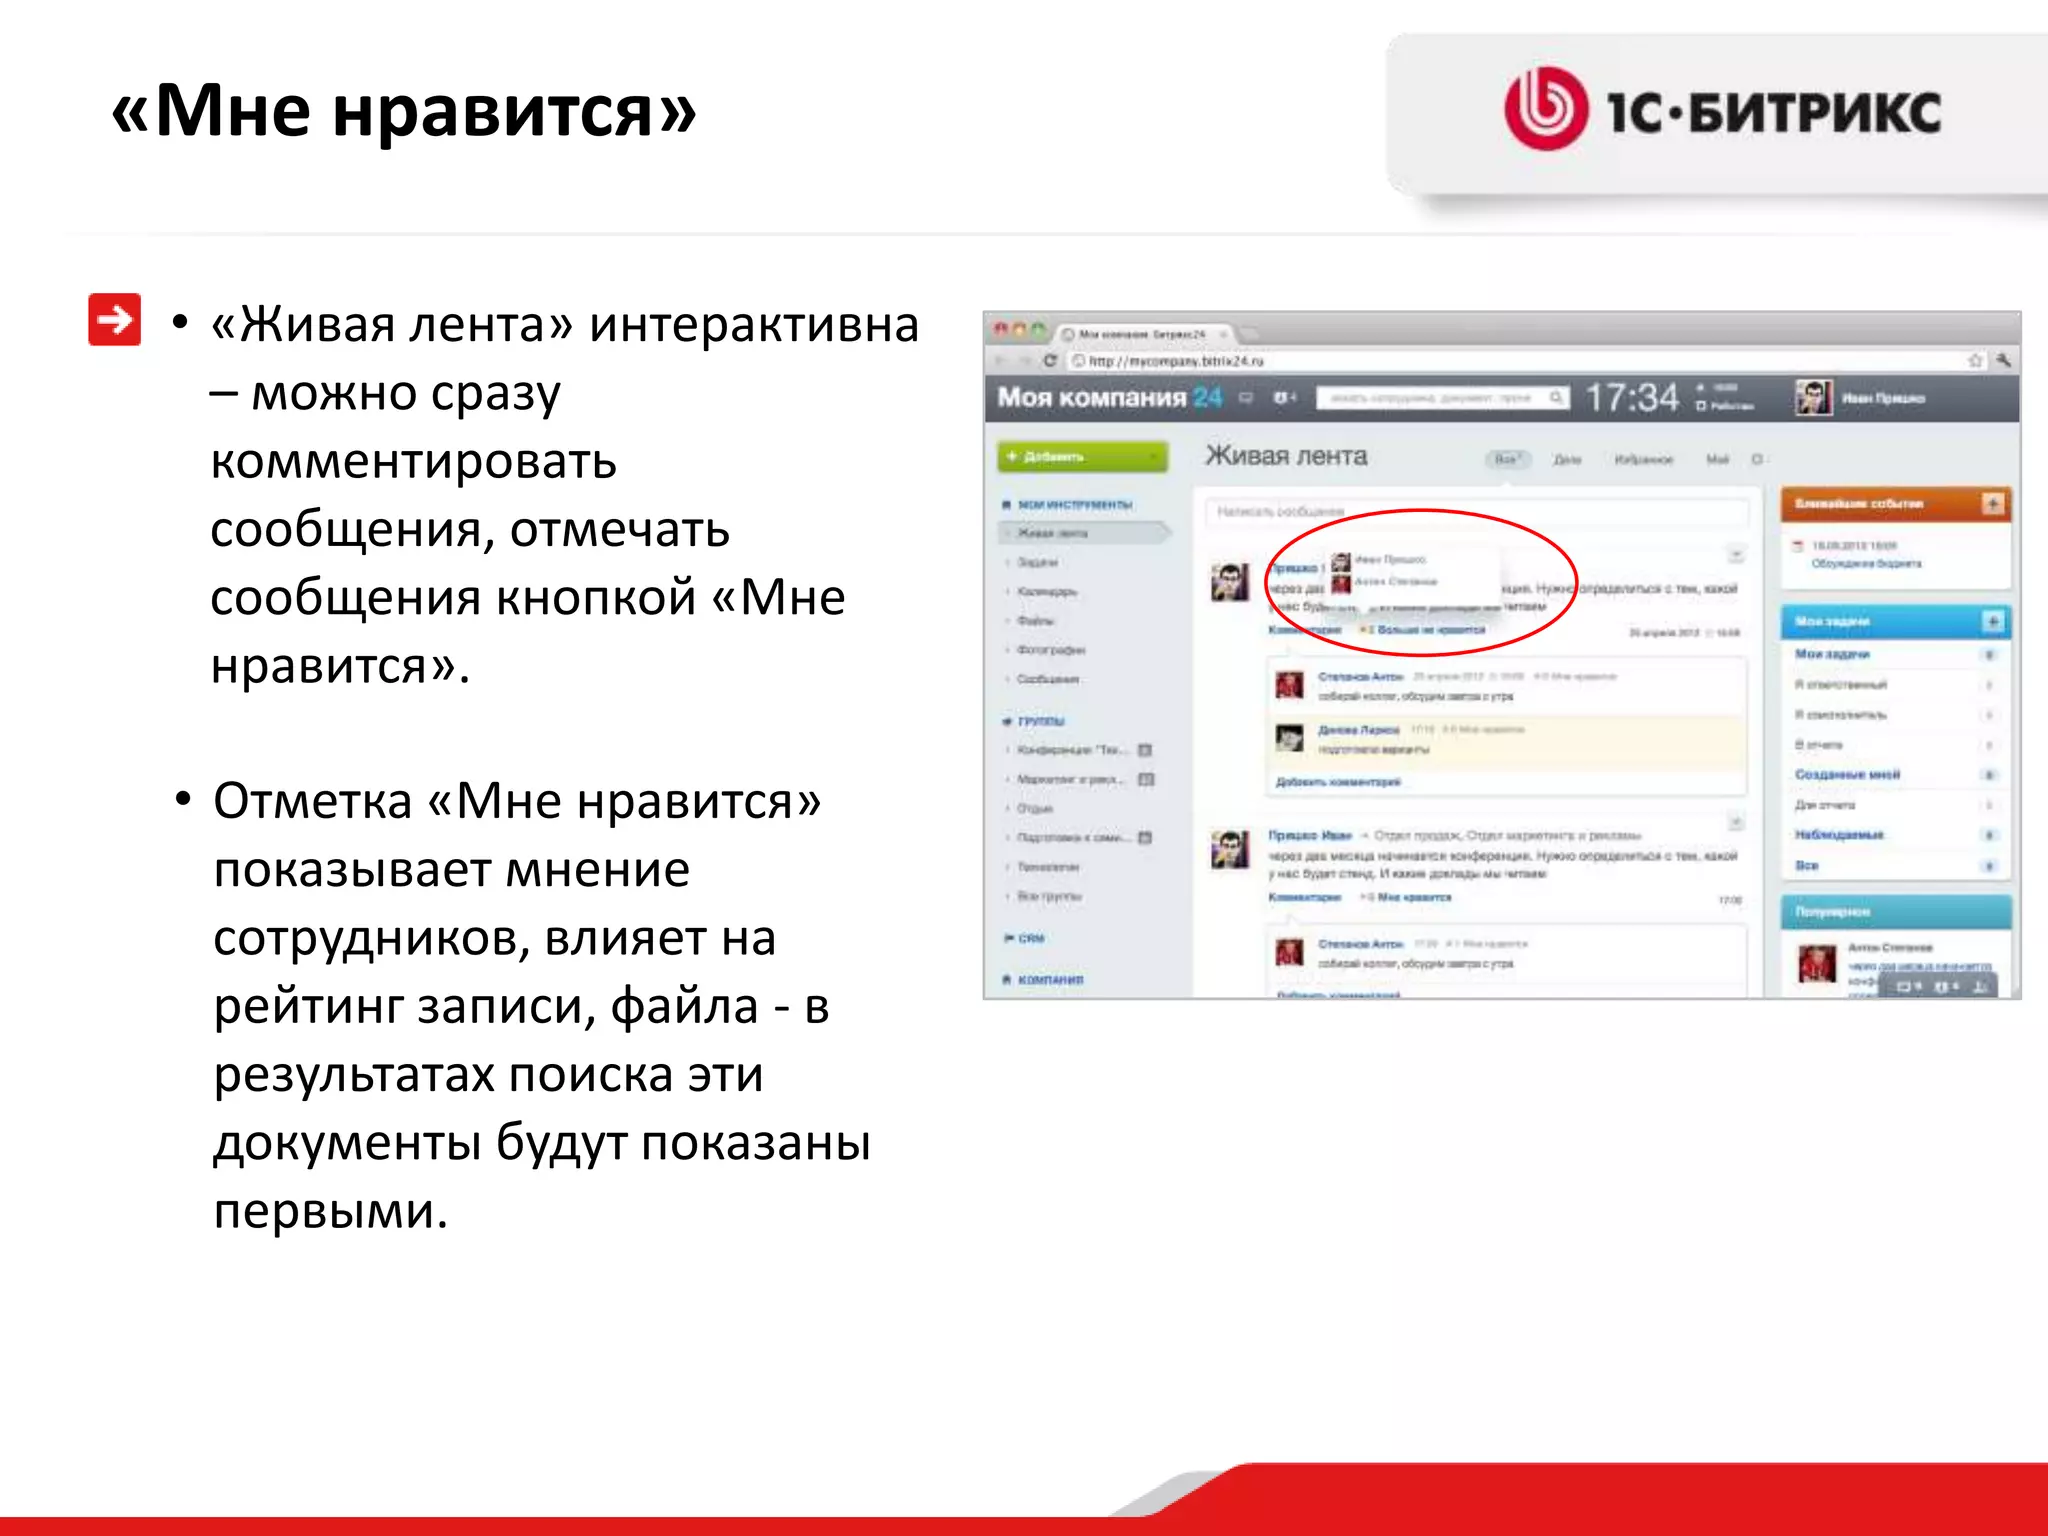
Task: Click Комментарии link under the second post
Action: [1305, 898]
